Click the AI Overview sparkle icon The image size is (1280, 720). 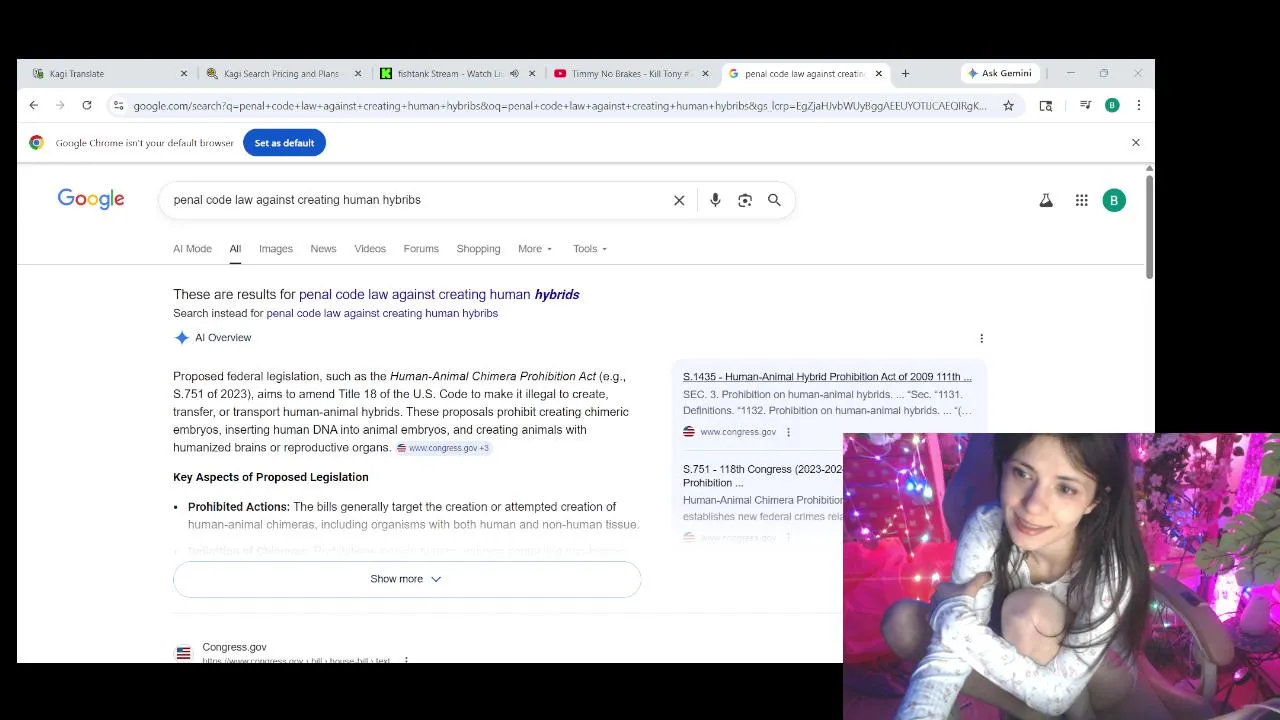(181, 338)
